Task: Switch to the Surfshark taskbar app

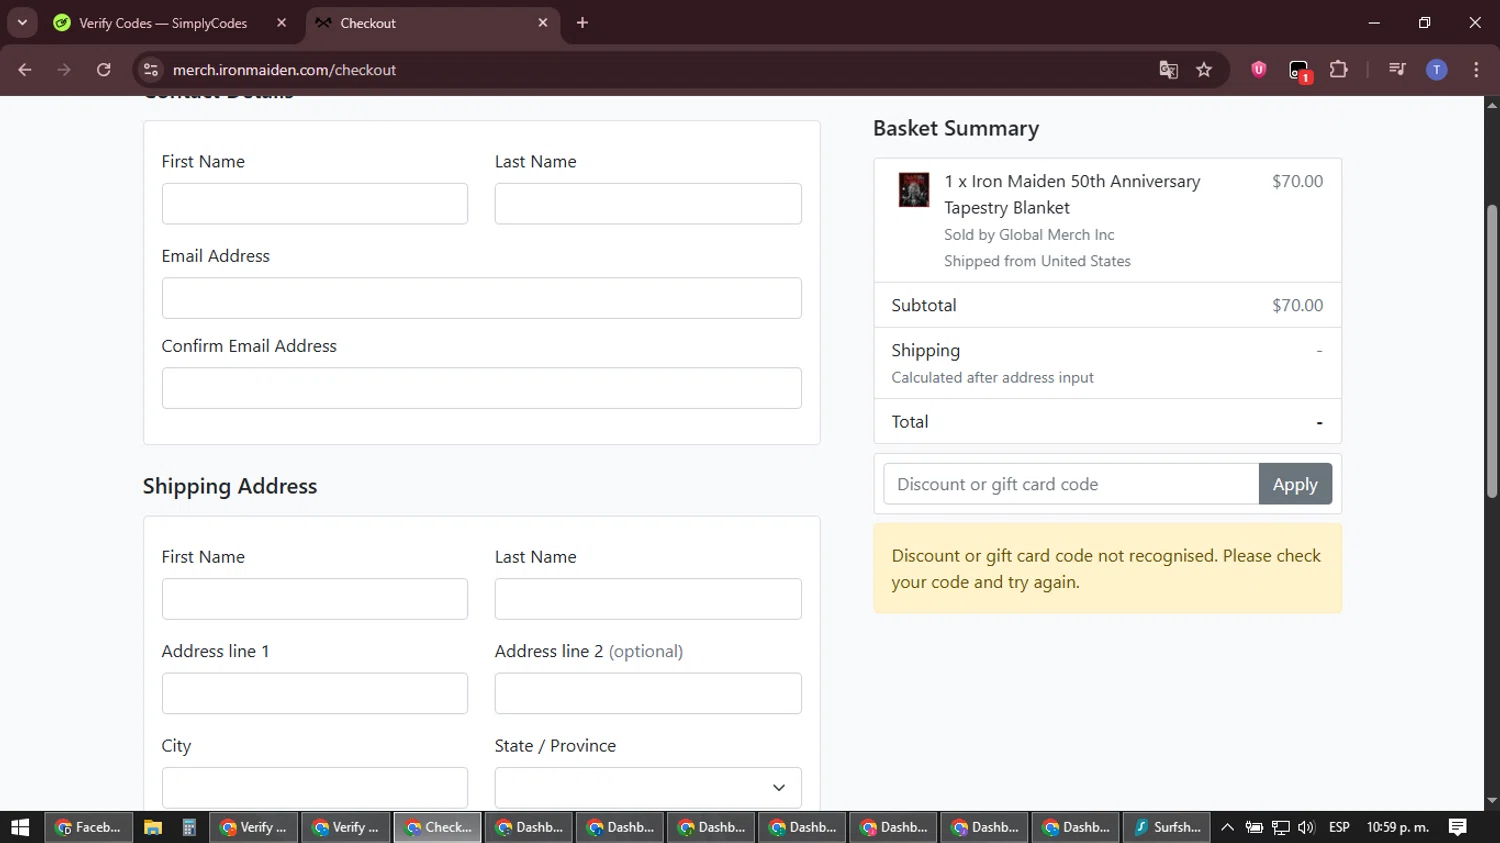Action: click(x=1167, y=827)
